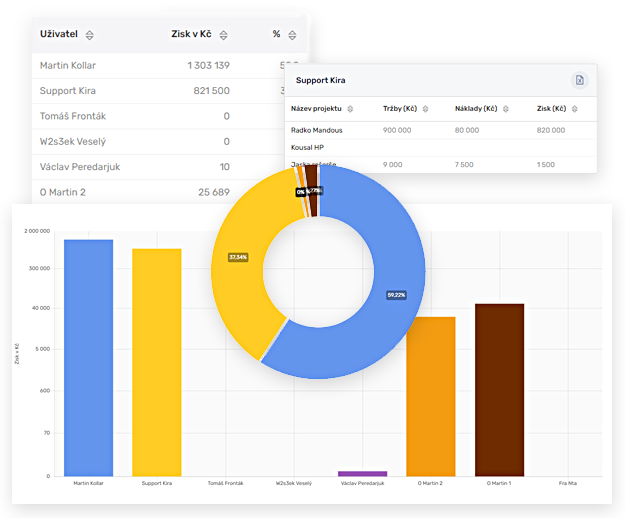Click the purple Václav Peredarjuk bar
Viewport: 625px width, 518px height.
pyautogui.click(x=362, y=473)
